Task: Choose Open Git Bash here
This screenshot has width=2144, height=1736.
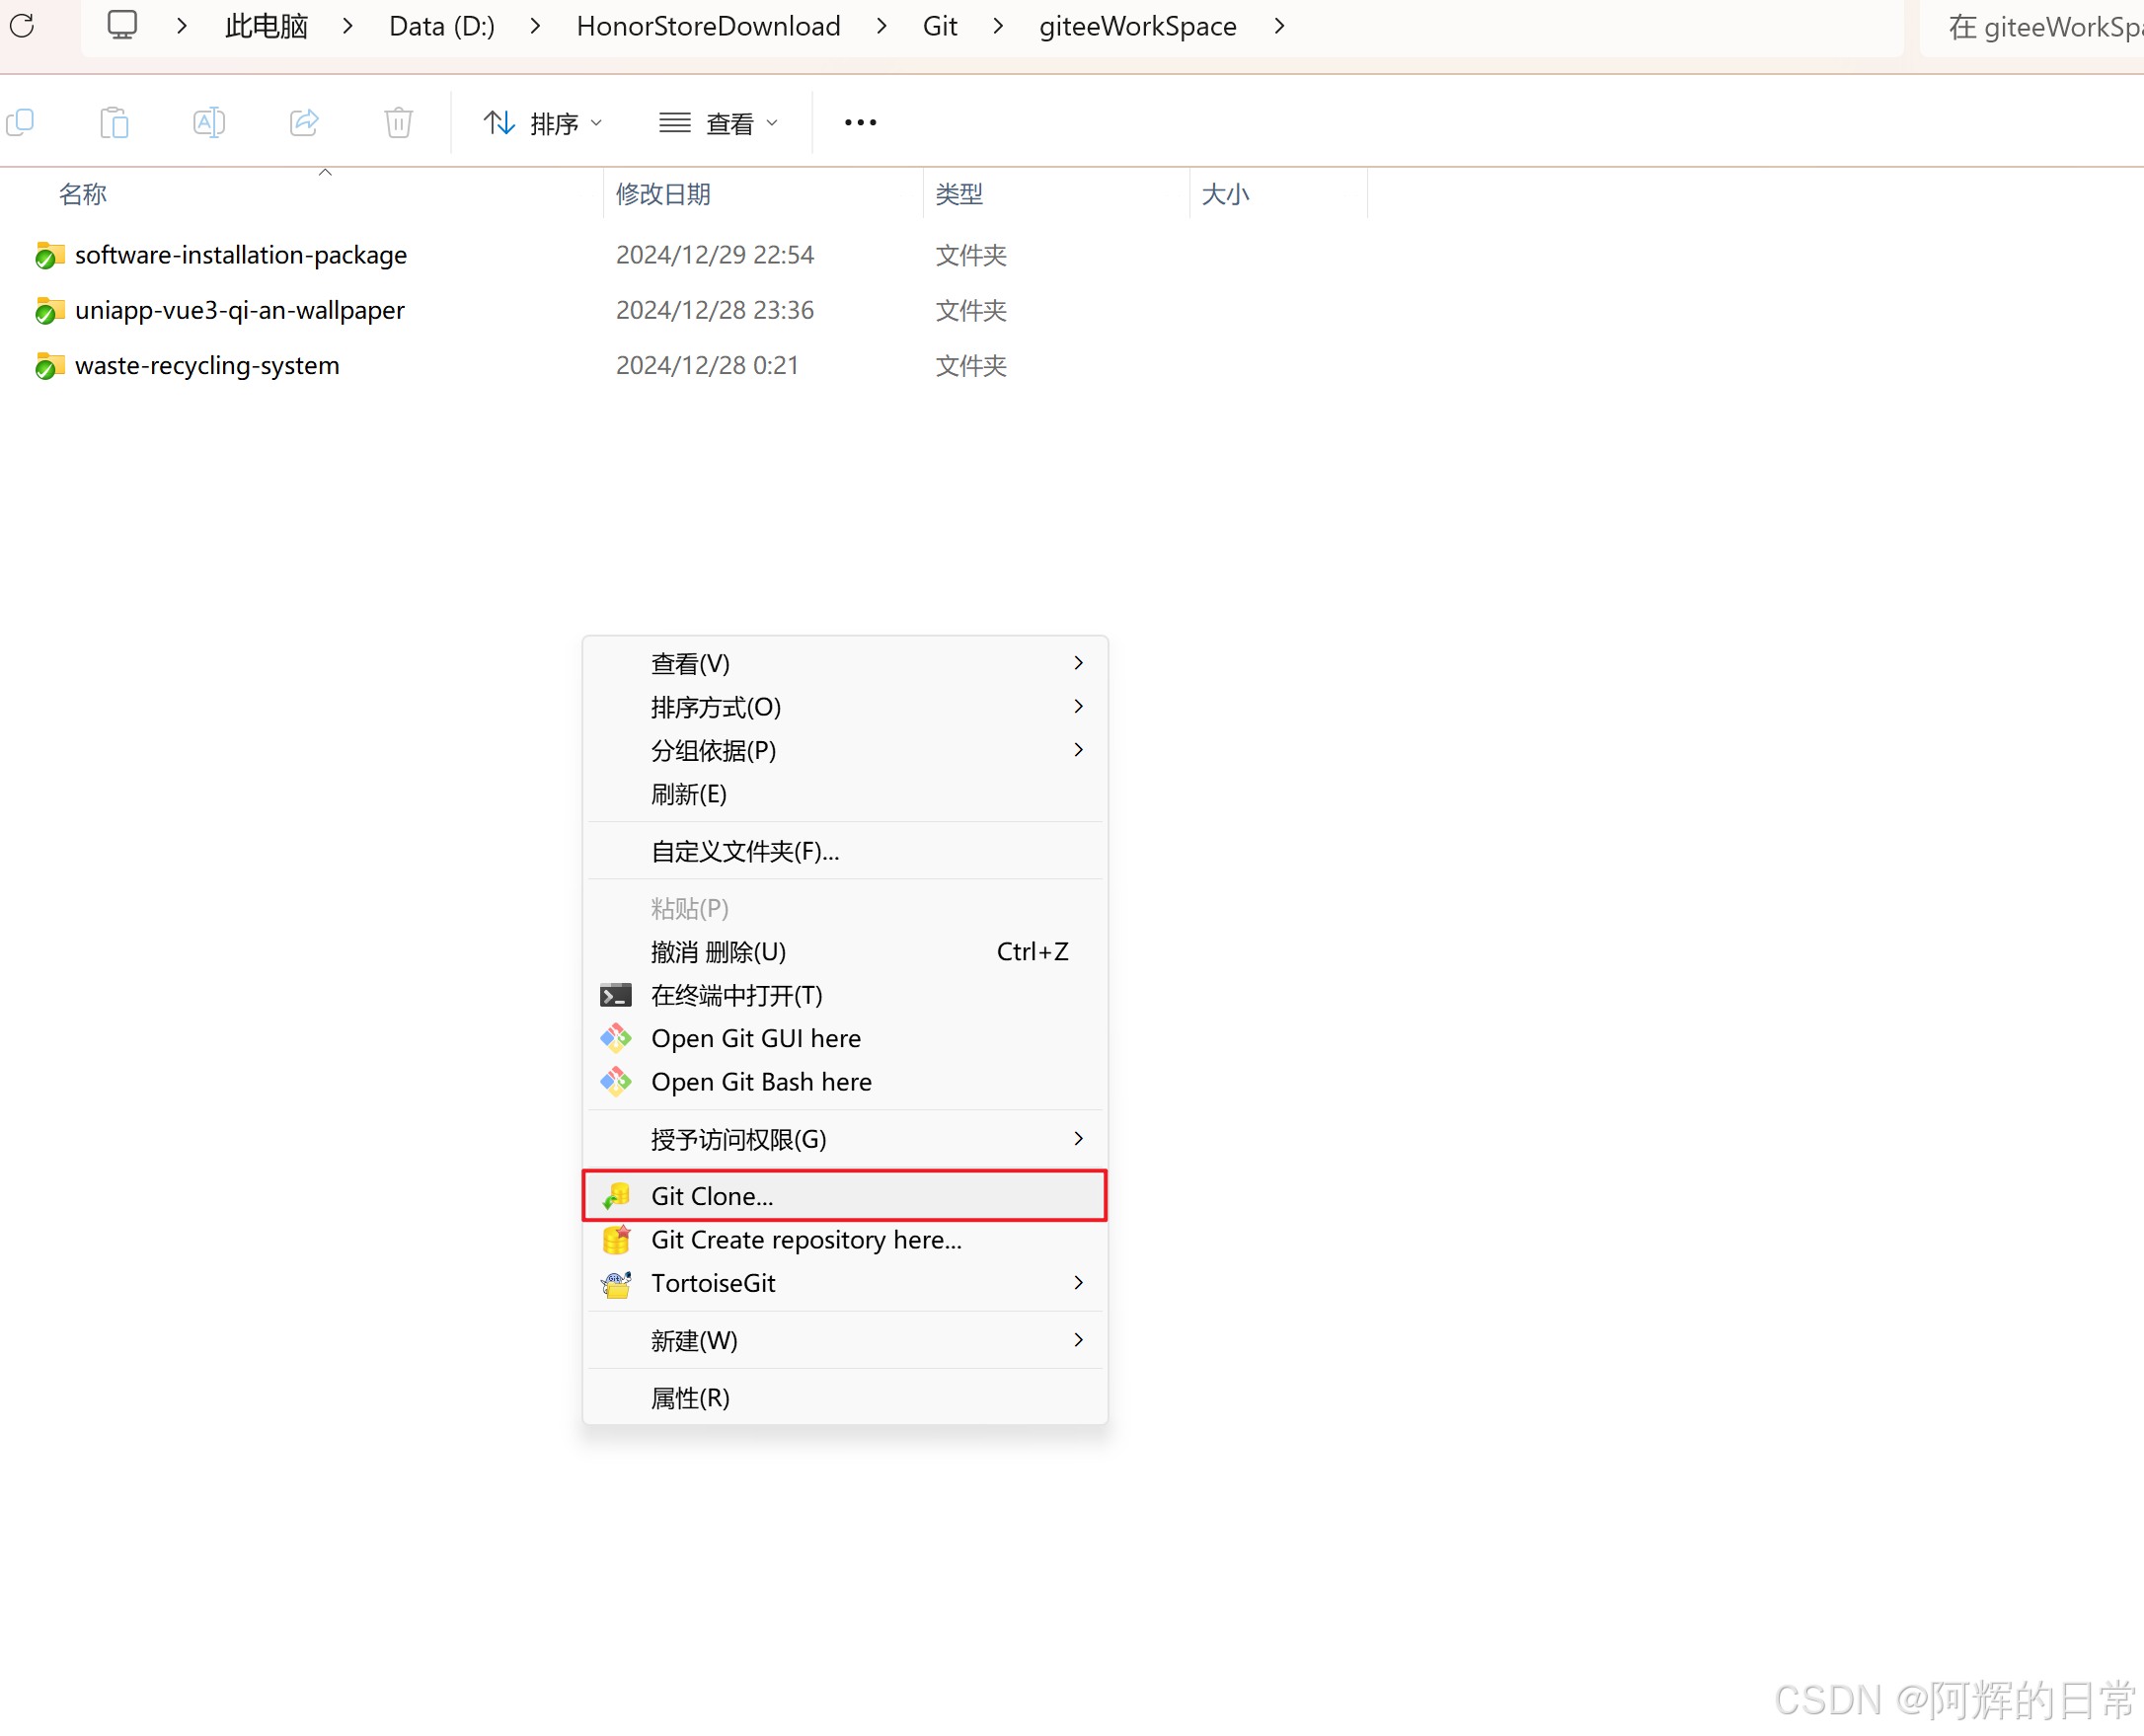Action: click(x=761, y=1082)
